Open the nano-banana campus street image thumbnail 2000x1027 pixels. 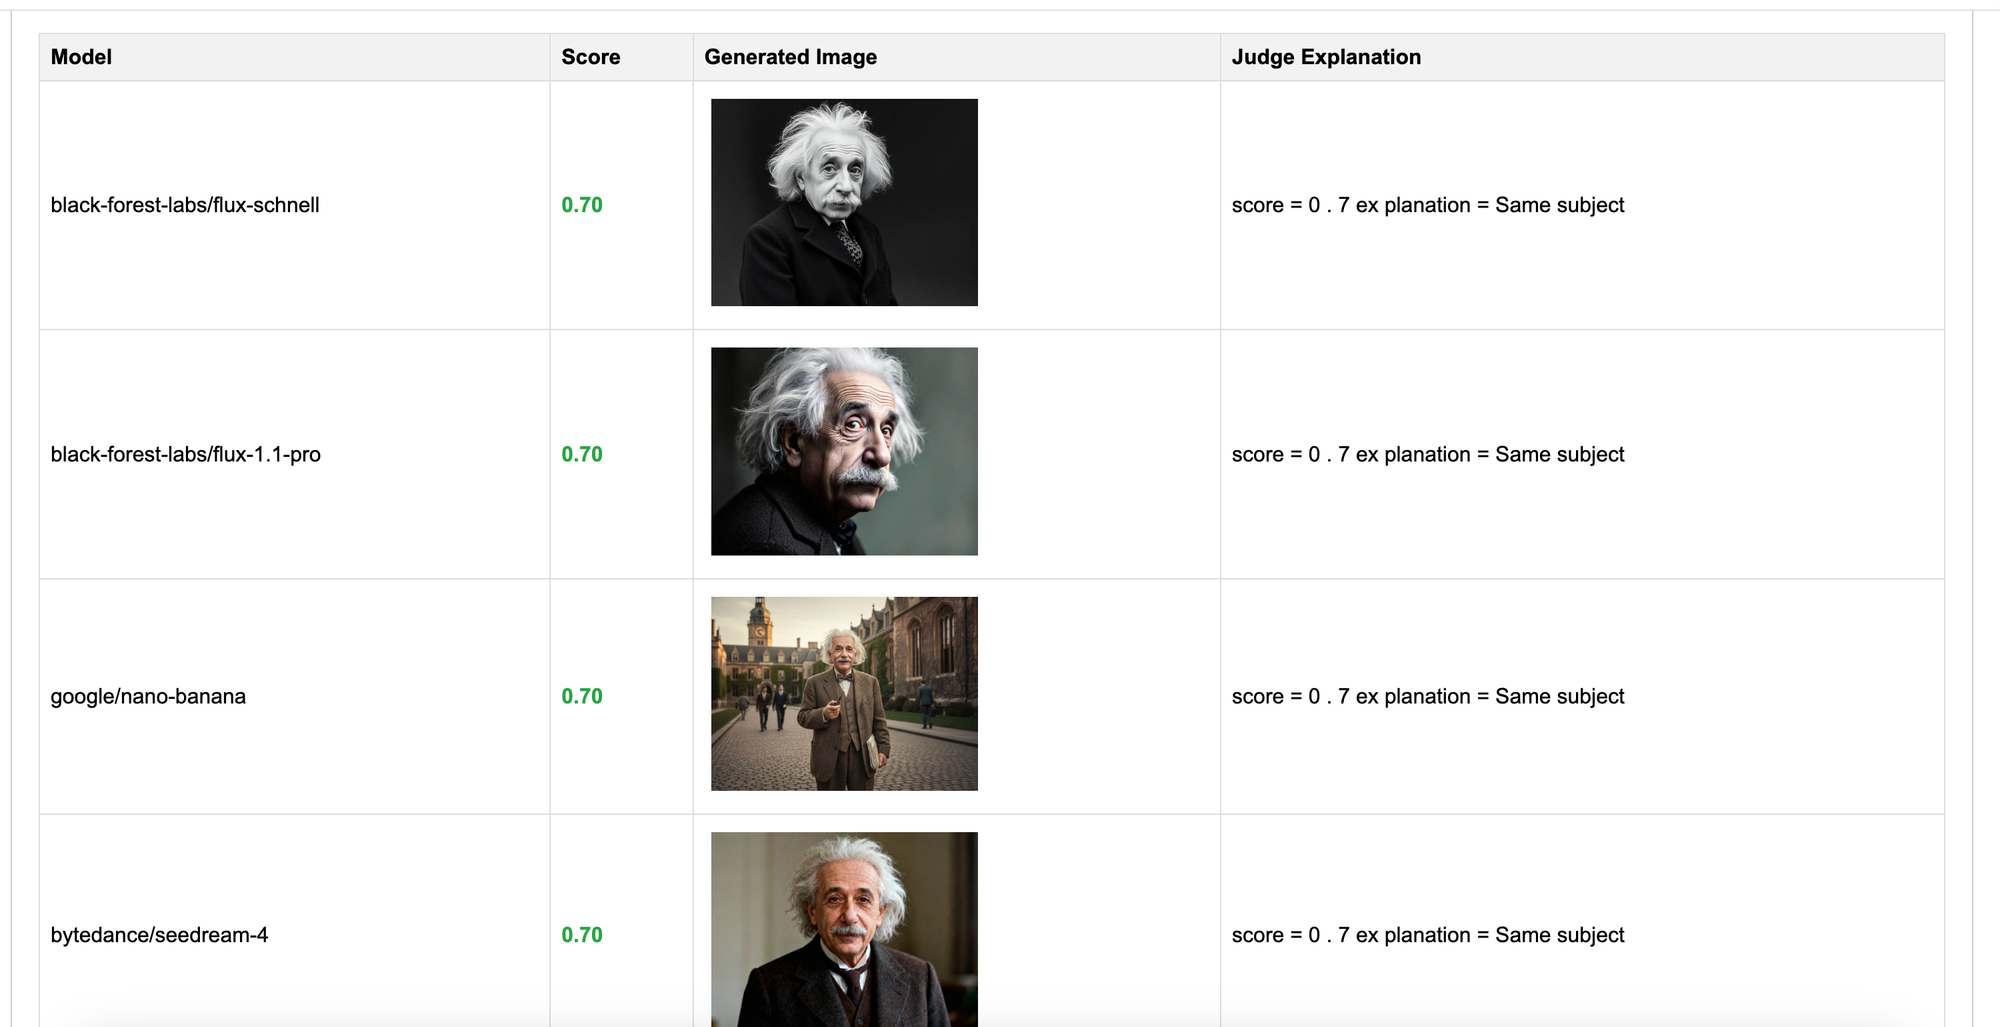844,693
